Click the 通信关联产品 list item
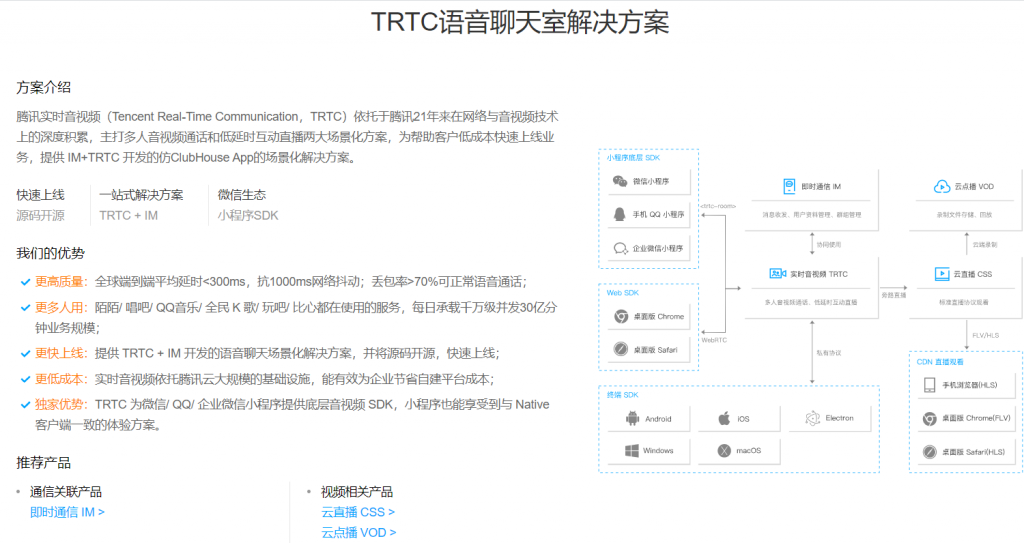The height and width of the screenshot is (543, 1024). click(x=66, y=492)
